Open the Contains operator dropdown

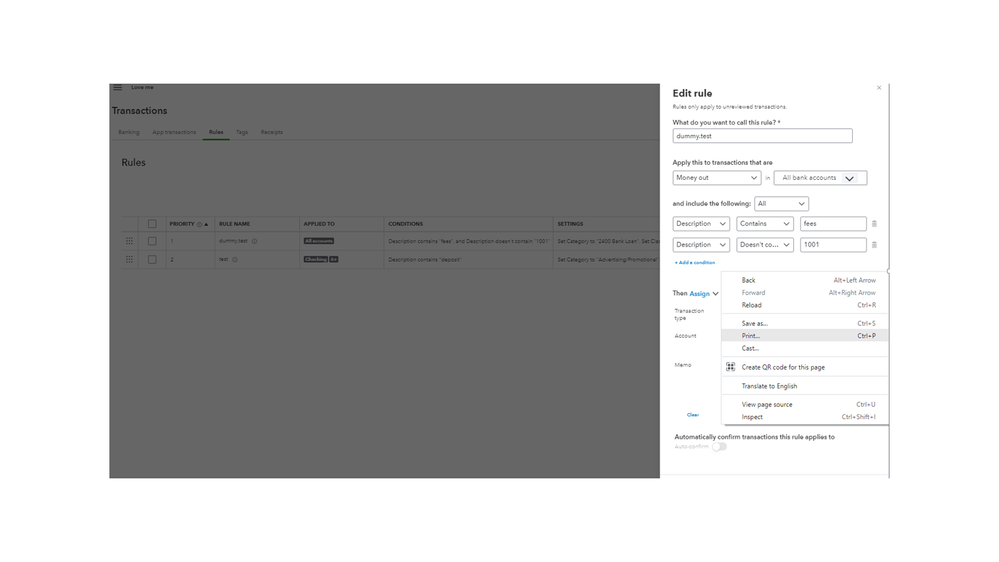click(x=765, y=224)
